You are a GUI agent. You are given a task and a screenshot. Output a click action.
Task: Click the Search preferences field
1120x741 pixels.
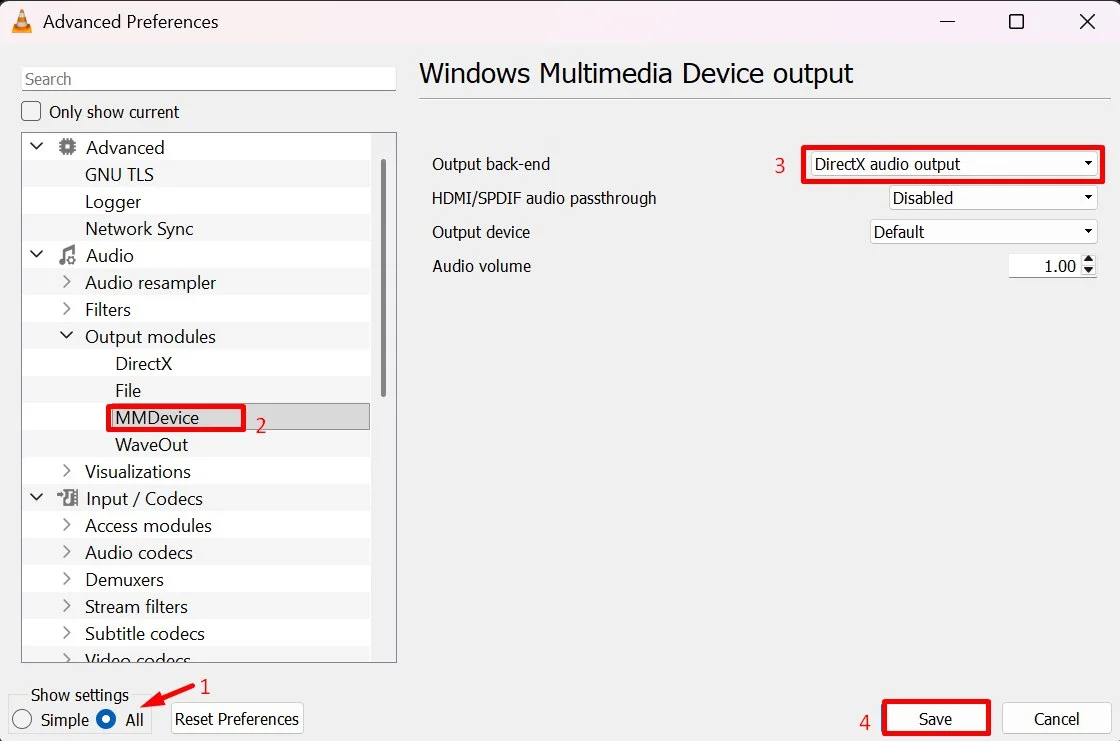[x=209, y=79]
